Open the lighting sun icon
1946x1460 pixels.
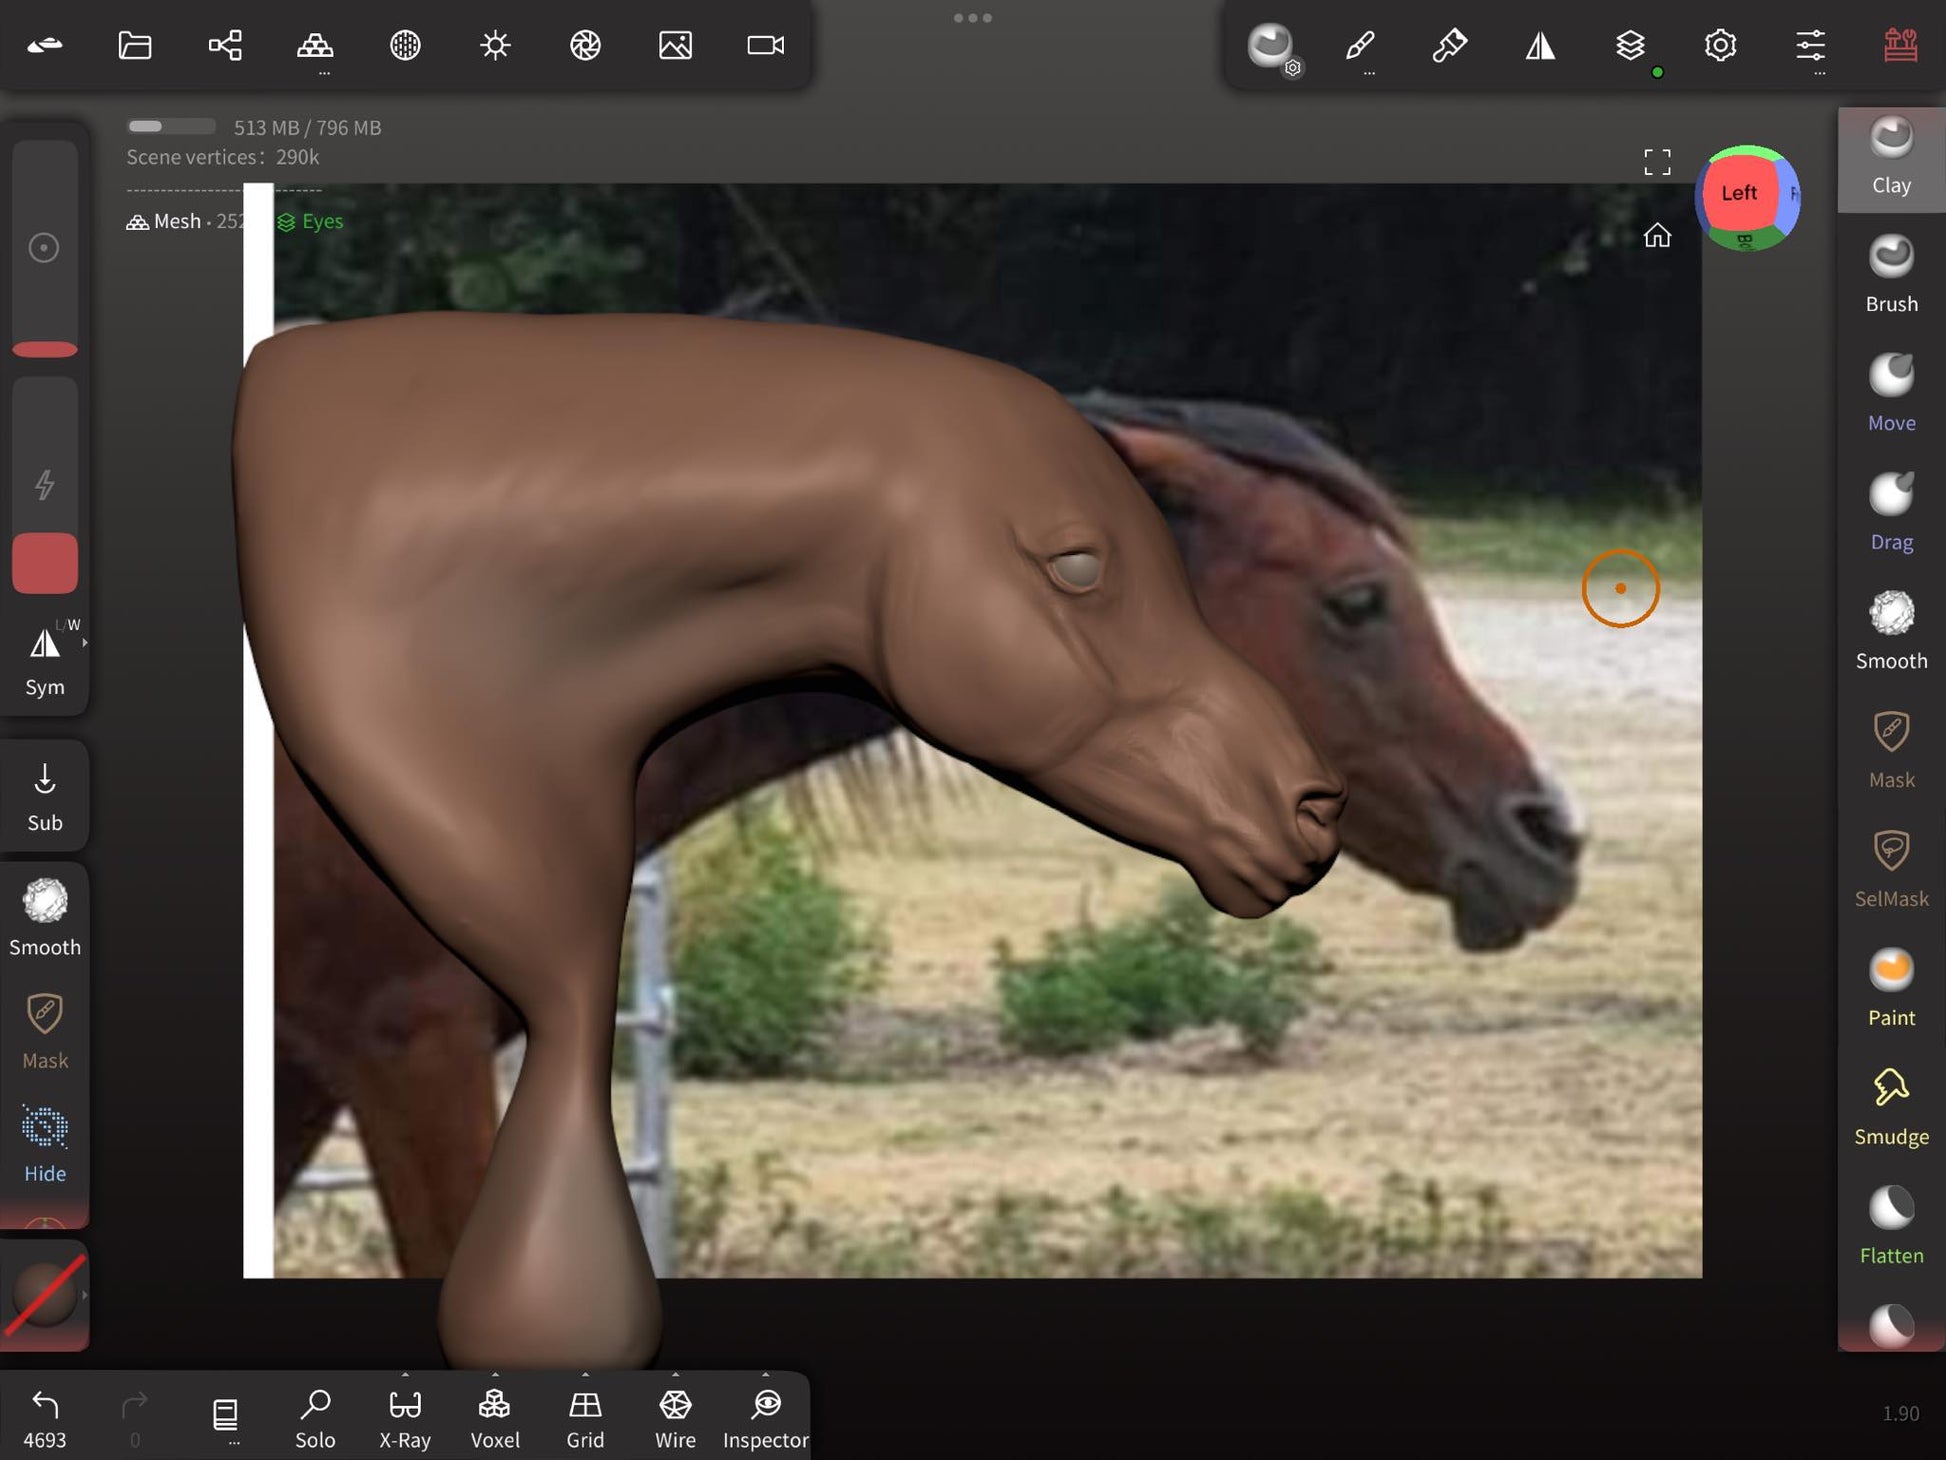click(495, 45)
